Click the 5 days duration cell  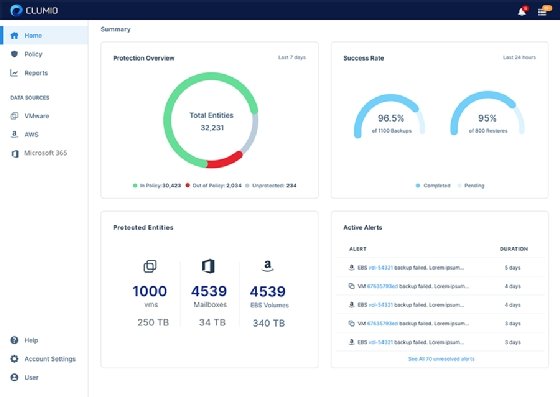(x=512, y=267)
